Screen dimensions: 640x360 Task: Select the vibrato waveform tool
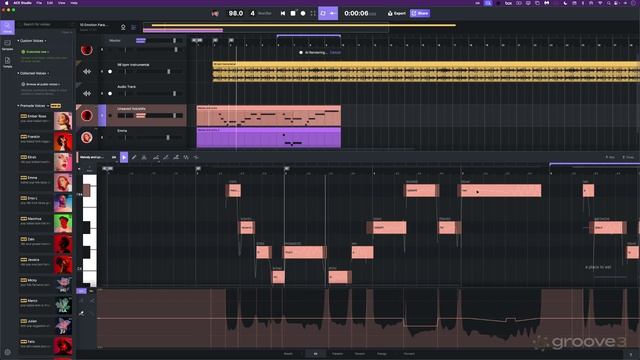tap(186, 157)
